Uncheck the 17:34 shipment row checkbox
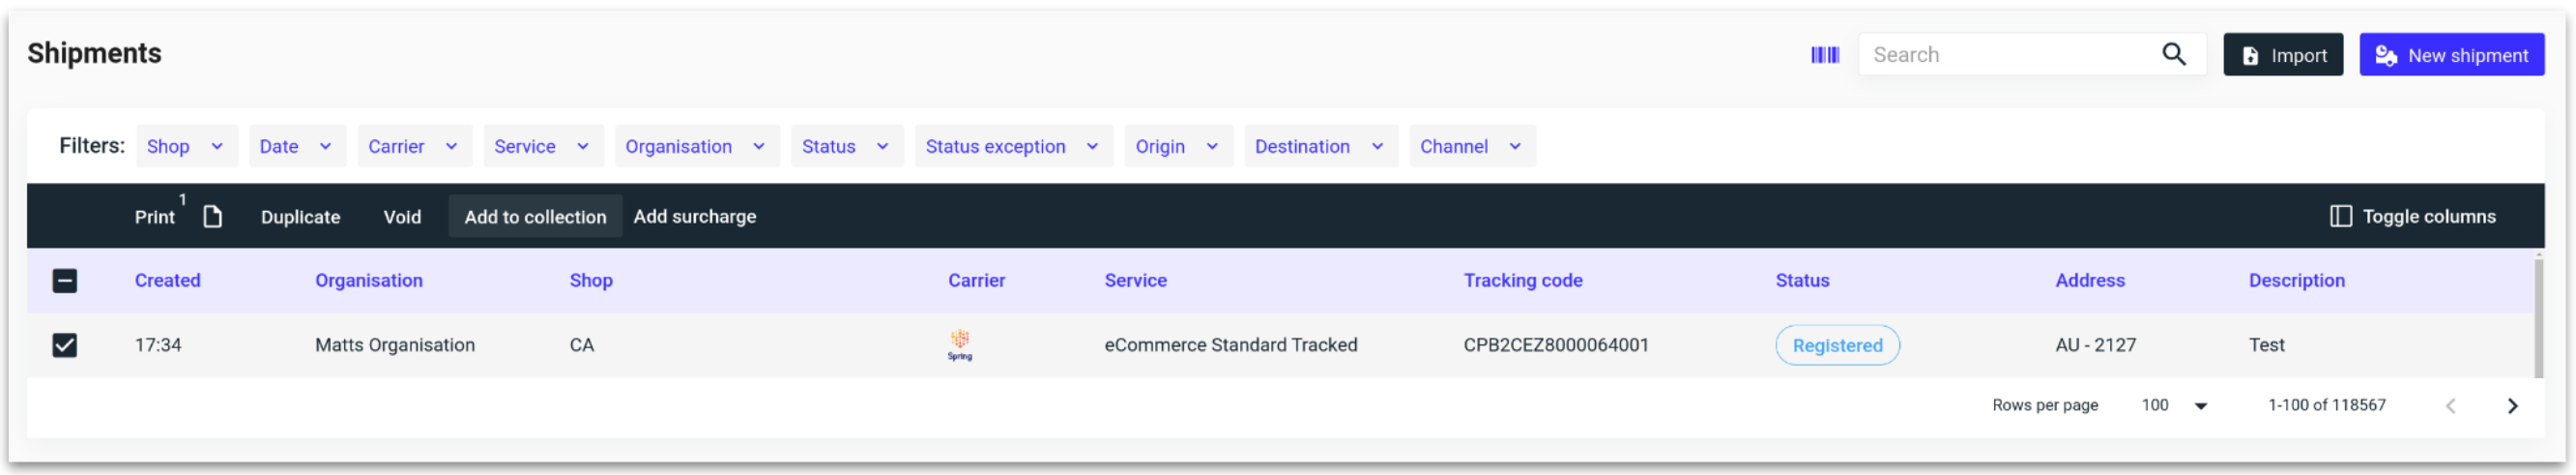2576x475 pixels. (65, 345)
